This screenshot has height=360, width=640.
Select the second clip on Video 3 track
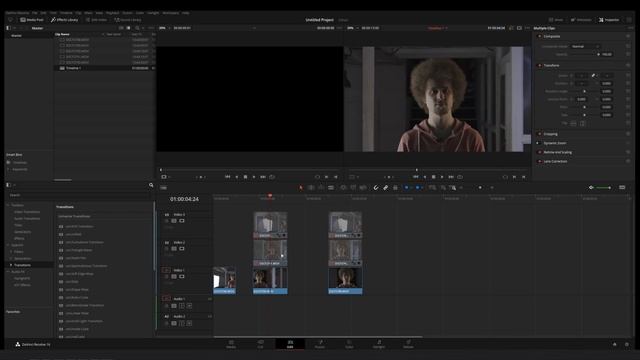coord(345,225)
